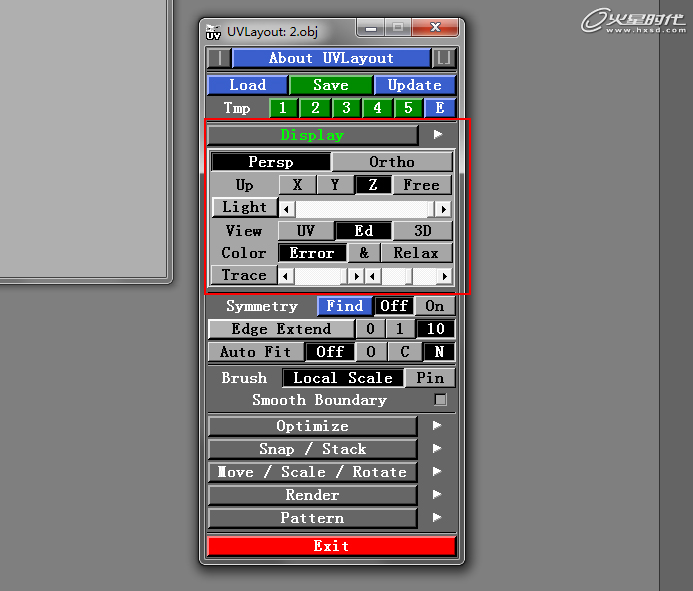693x591 pixels.
Task: Turn Symmetry On
Action: [x=435, y=306]
